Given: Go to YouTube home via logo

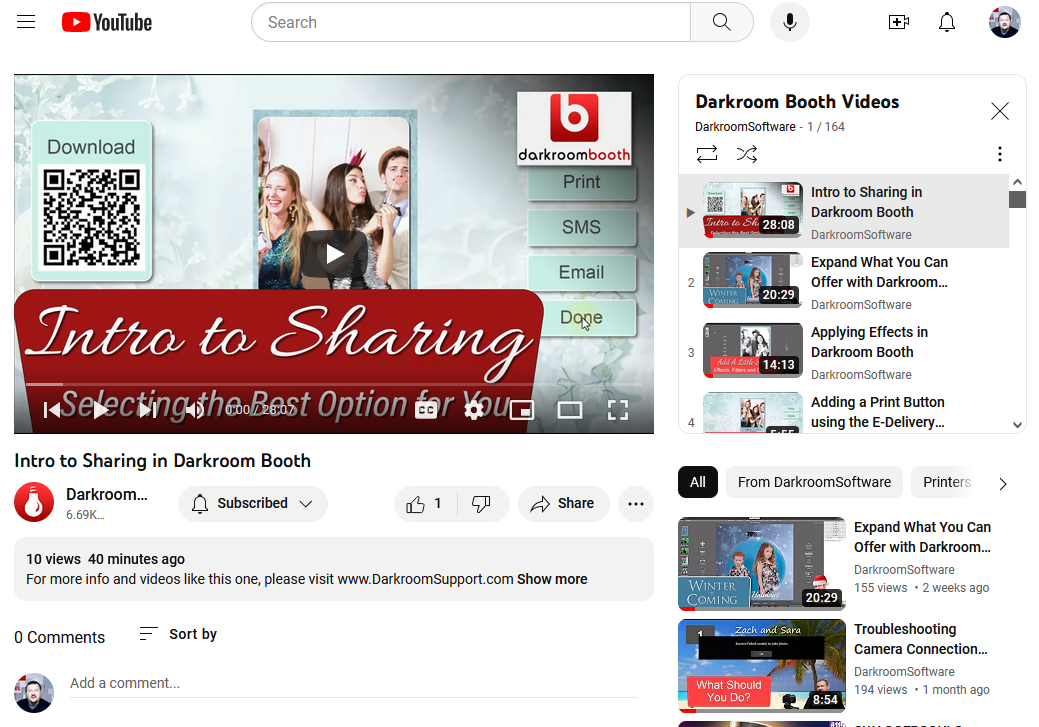Looking at the screenshot, I should (x=107, y=23).
